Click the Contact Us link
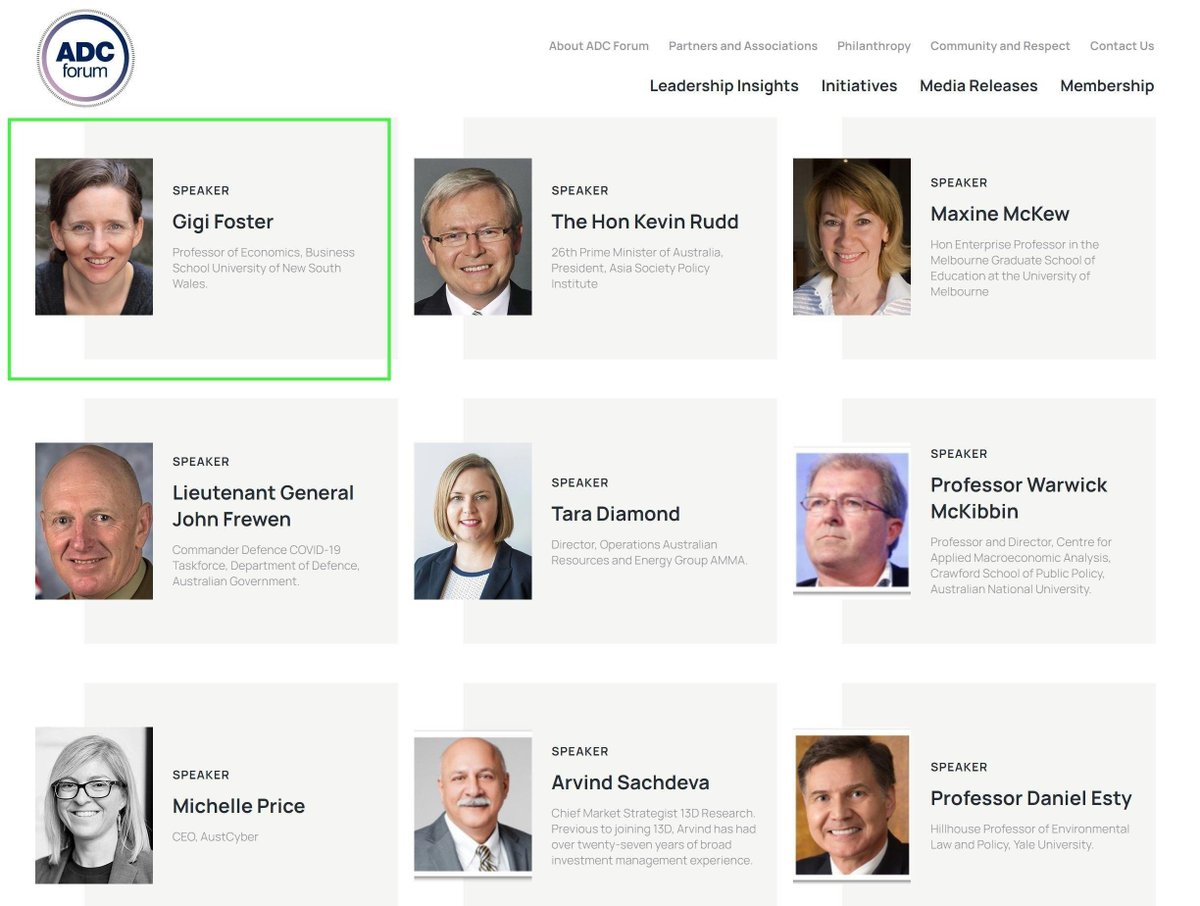Screen dimensions: 1200x906 [1122, 46]
